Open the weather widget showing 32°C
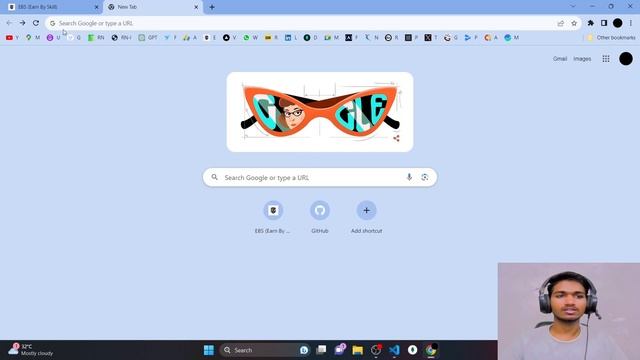Viewport: 640px width, 360px height. tap(31, 350)
